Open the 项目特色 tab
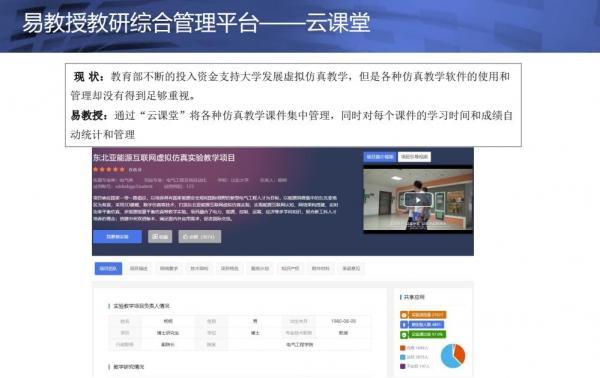The width and height of the screenshot is (600, 378). (230, 269)
